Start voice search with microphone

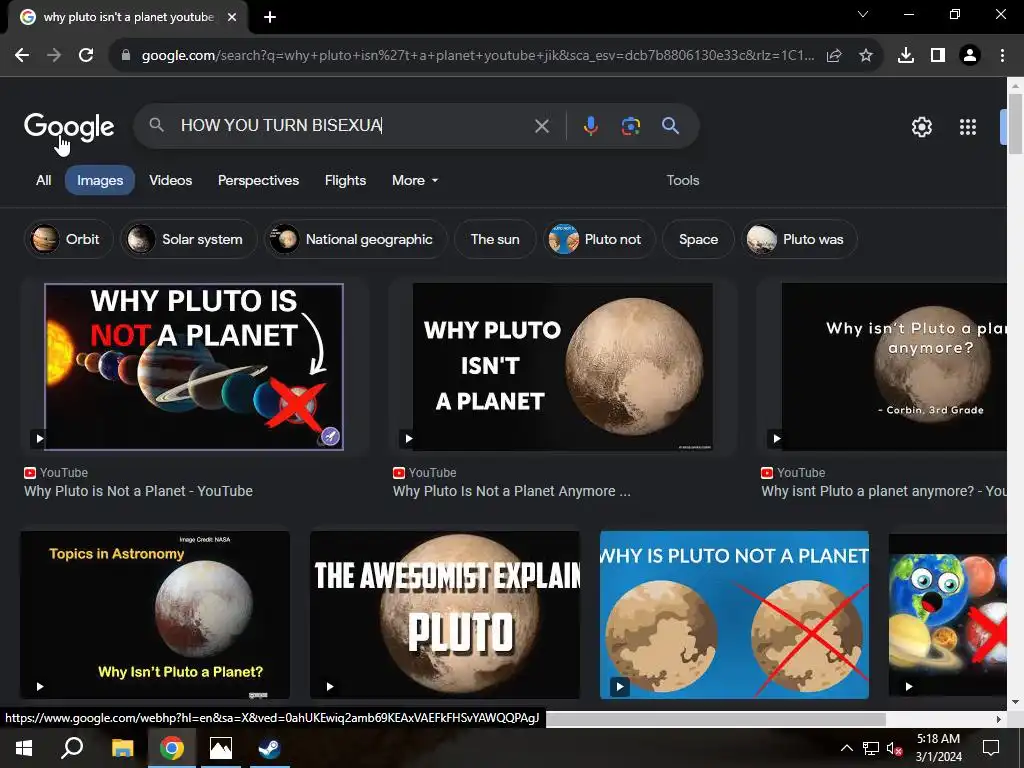click(x=590, y=125)
